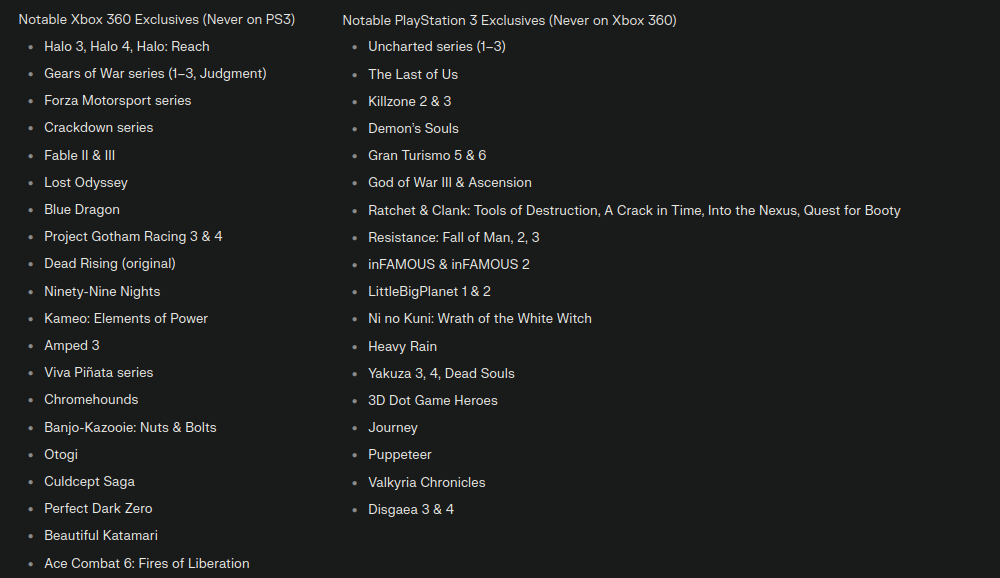Click 'Banjo-Kazooie: Nuts & Bolts' entry

(x=130, y=427)
